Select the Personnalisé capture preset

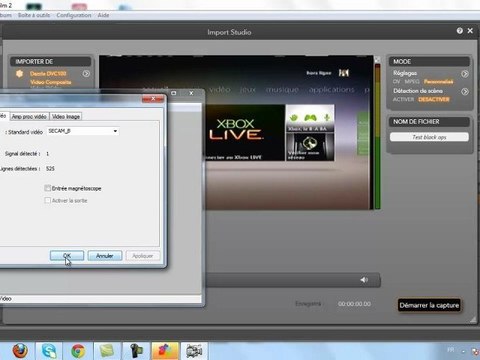tap(438, 81)
